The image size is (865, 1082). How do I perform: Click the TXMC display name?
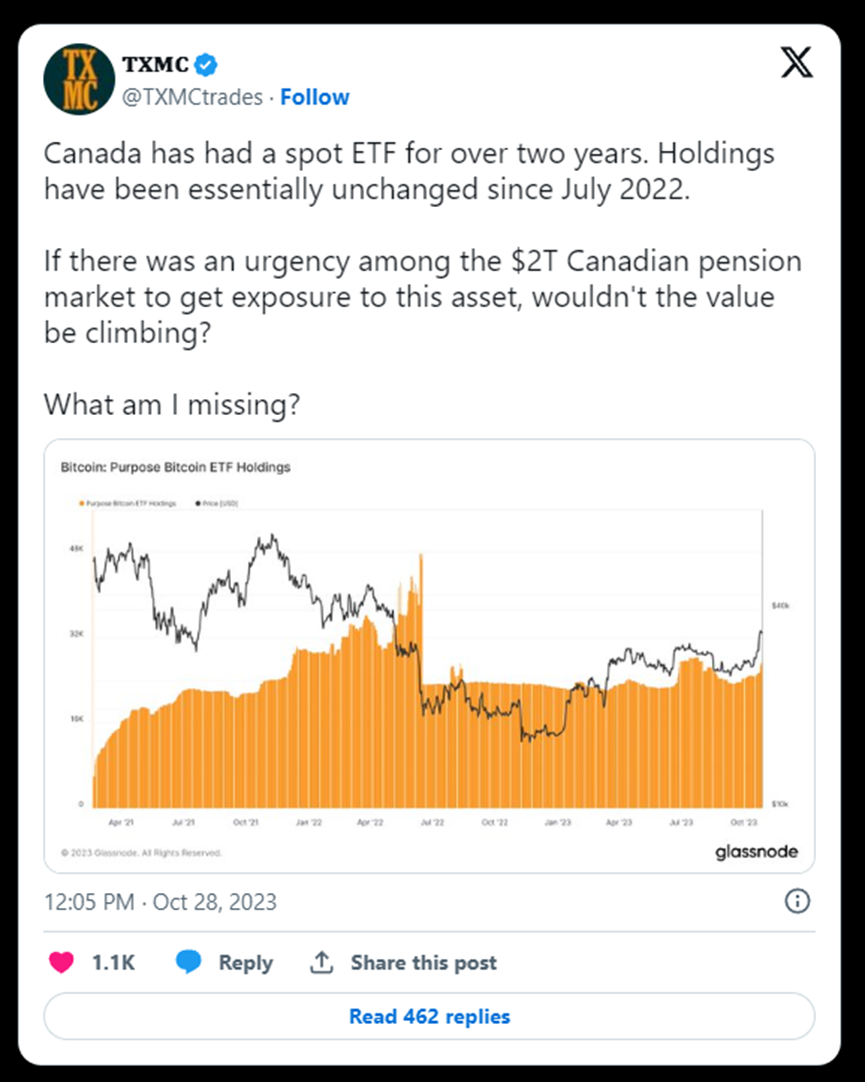(154, 66)
